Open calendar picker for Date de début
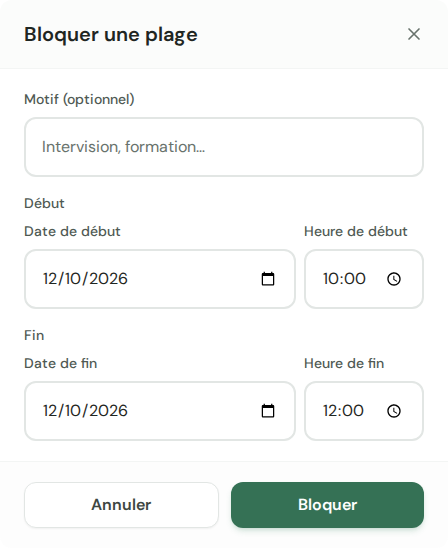The height and width of the screenshot is (548, 448). coord(268,279)
